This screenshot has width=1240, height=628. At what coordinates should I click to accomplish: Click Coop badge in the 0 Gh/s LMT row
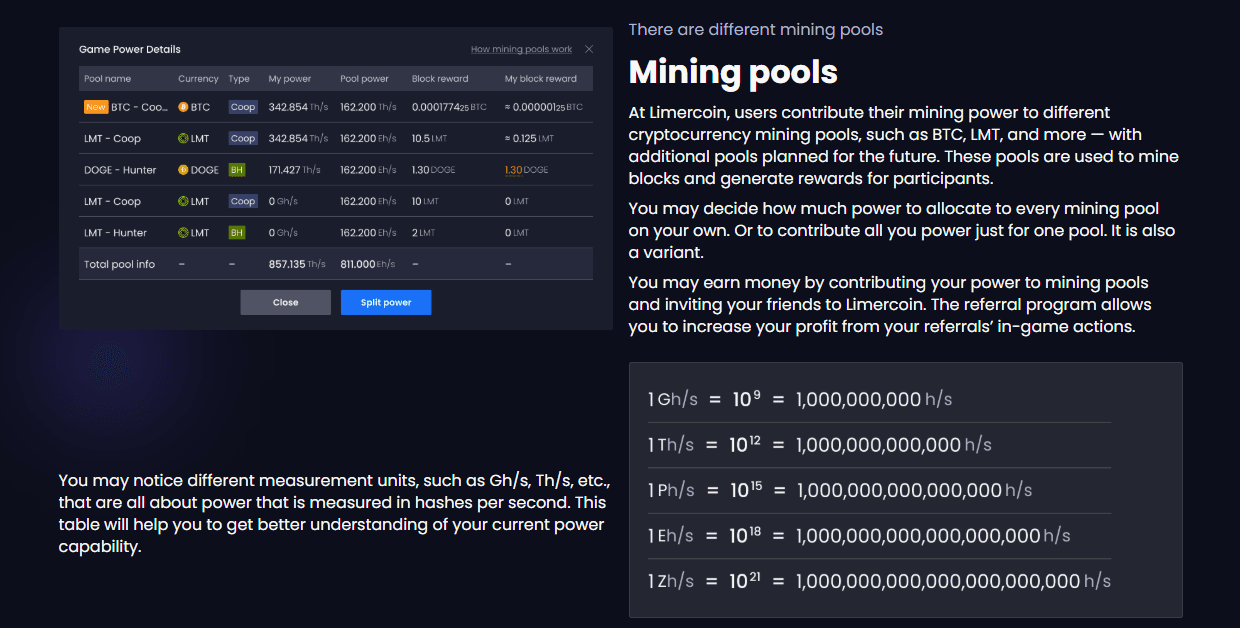(243, 201)
